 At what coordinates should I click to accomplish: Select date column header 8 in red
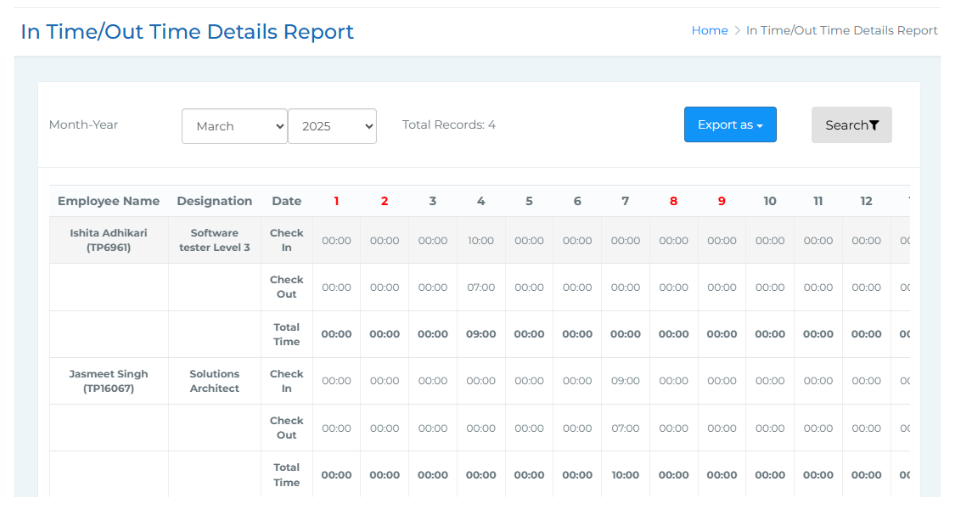pyautogui.click(x=673, y=201)
